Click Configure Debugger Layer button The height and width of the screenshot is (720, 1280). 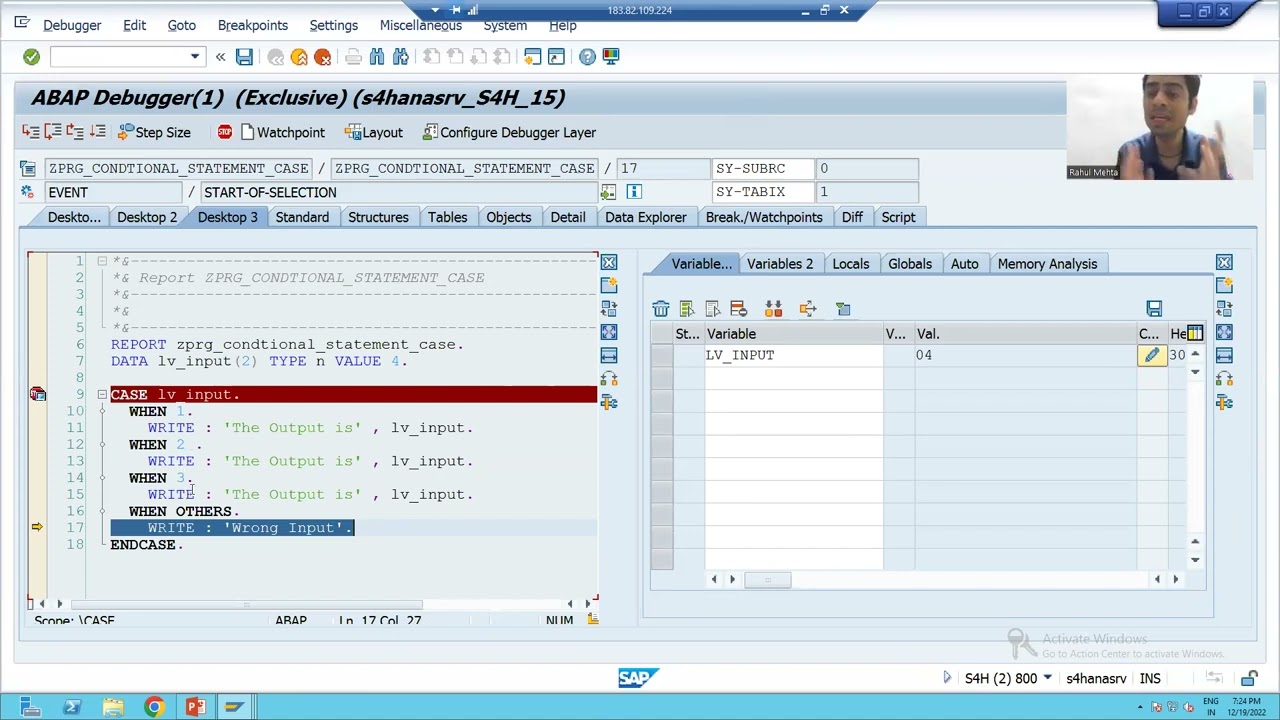coord(509,132)
